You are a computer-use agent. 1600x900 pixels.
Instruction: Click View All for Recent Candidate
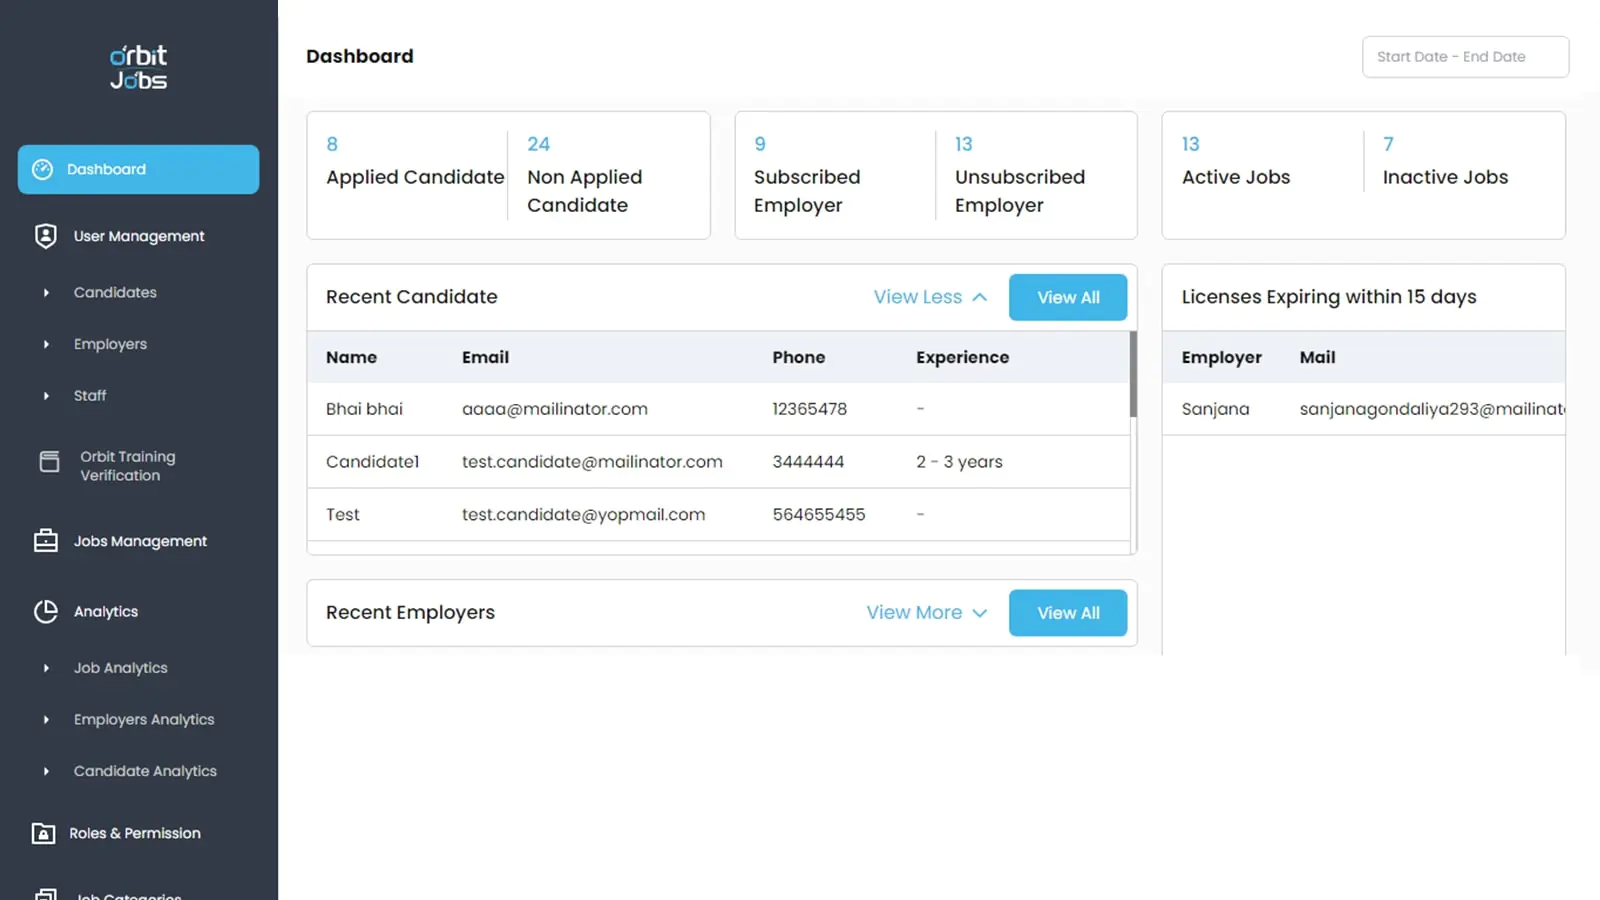click(1068, 297)
